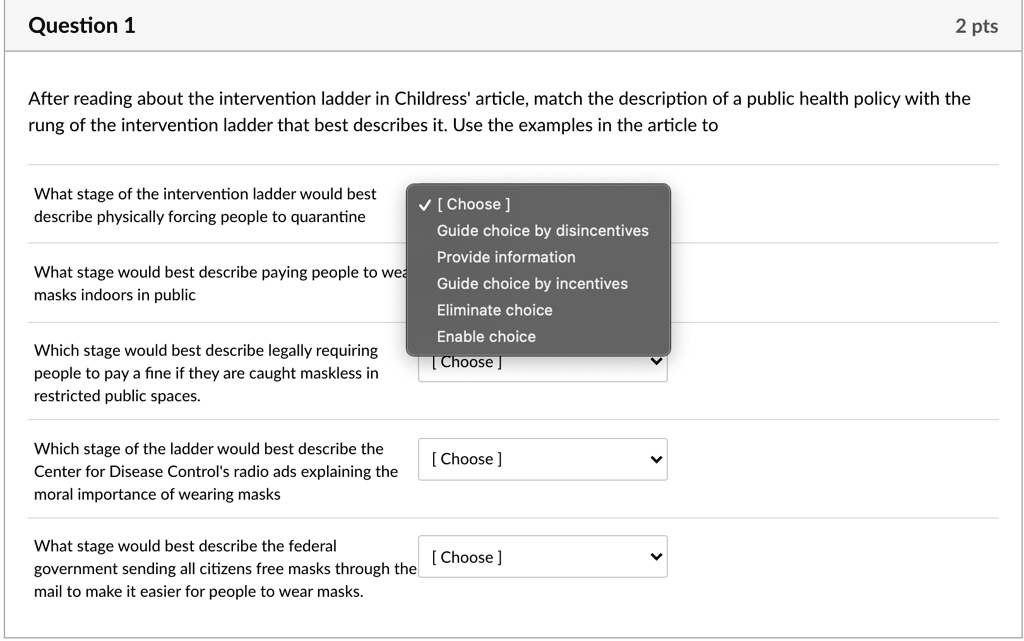Click the prompt about fines for being maskless
1024x641 pixels.
click(x=206, y=373)
